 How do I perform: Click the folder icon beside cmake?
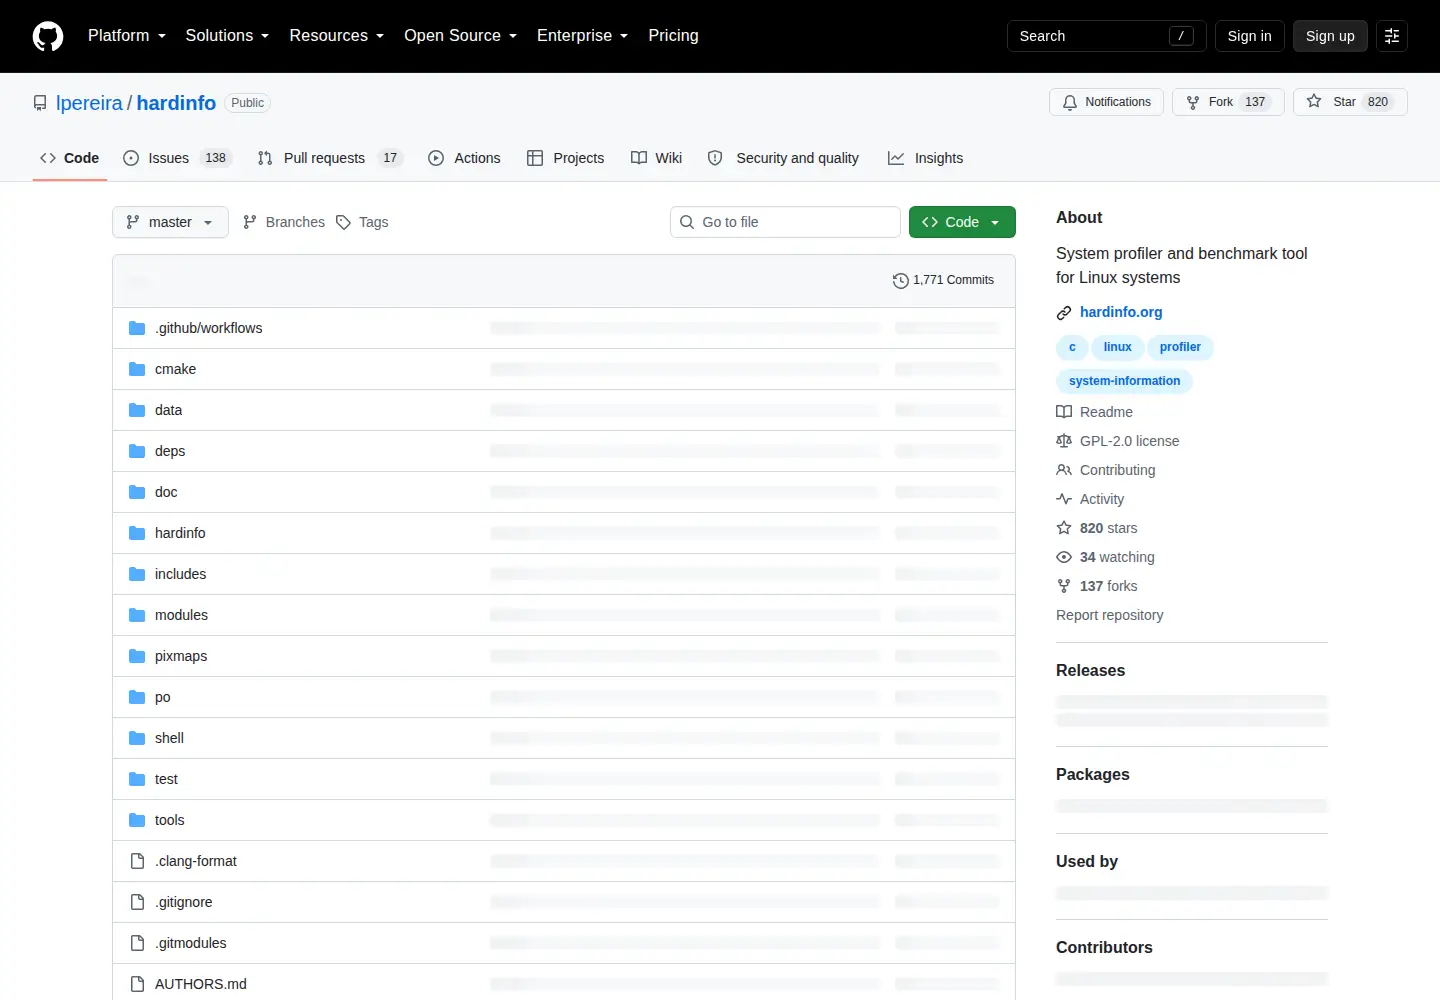(x=137, y=369)
